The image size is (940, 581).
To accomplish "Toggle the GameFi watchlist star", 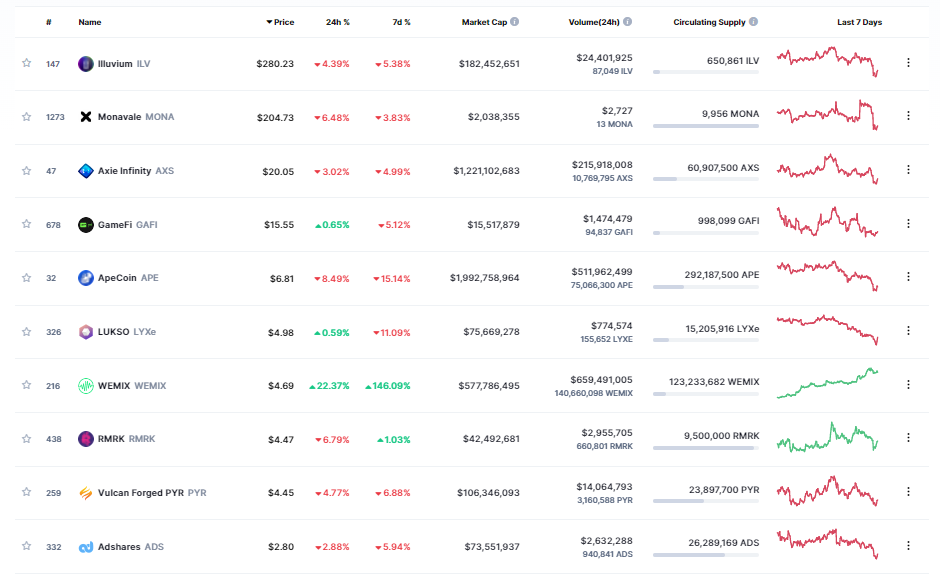I will 26,224.
